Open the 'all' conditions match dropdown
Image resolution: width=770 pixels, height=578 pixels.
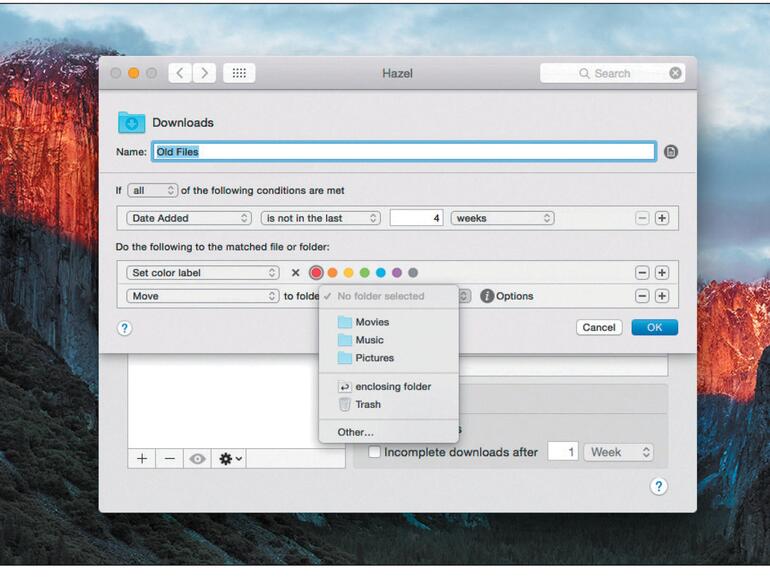click(x=153, y=191)
